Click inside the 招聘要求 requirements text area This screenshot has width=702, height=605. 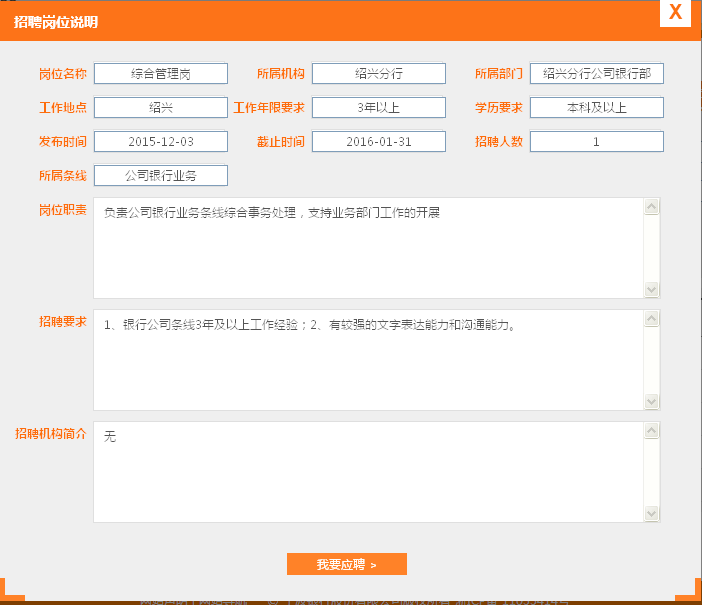click(368, 360)
